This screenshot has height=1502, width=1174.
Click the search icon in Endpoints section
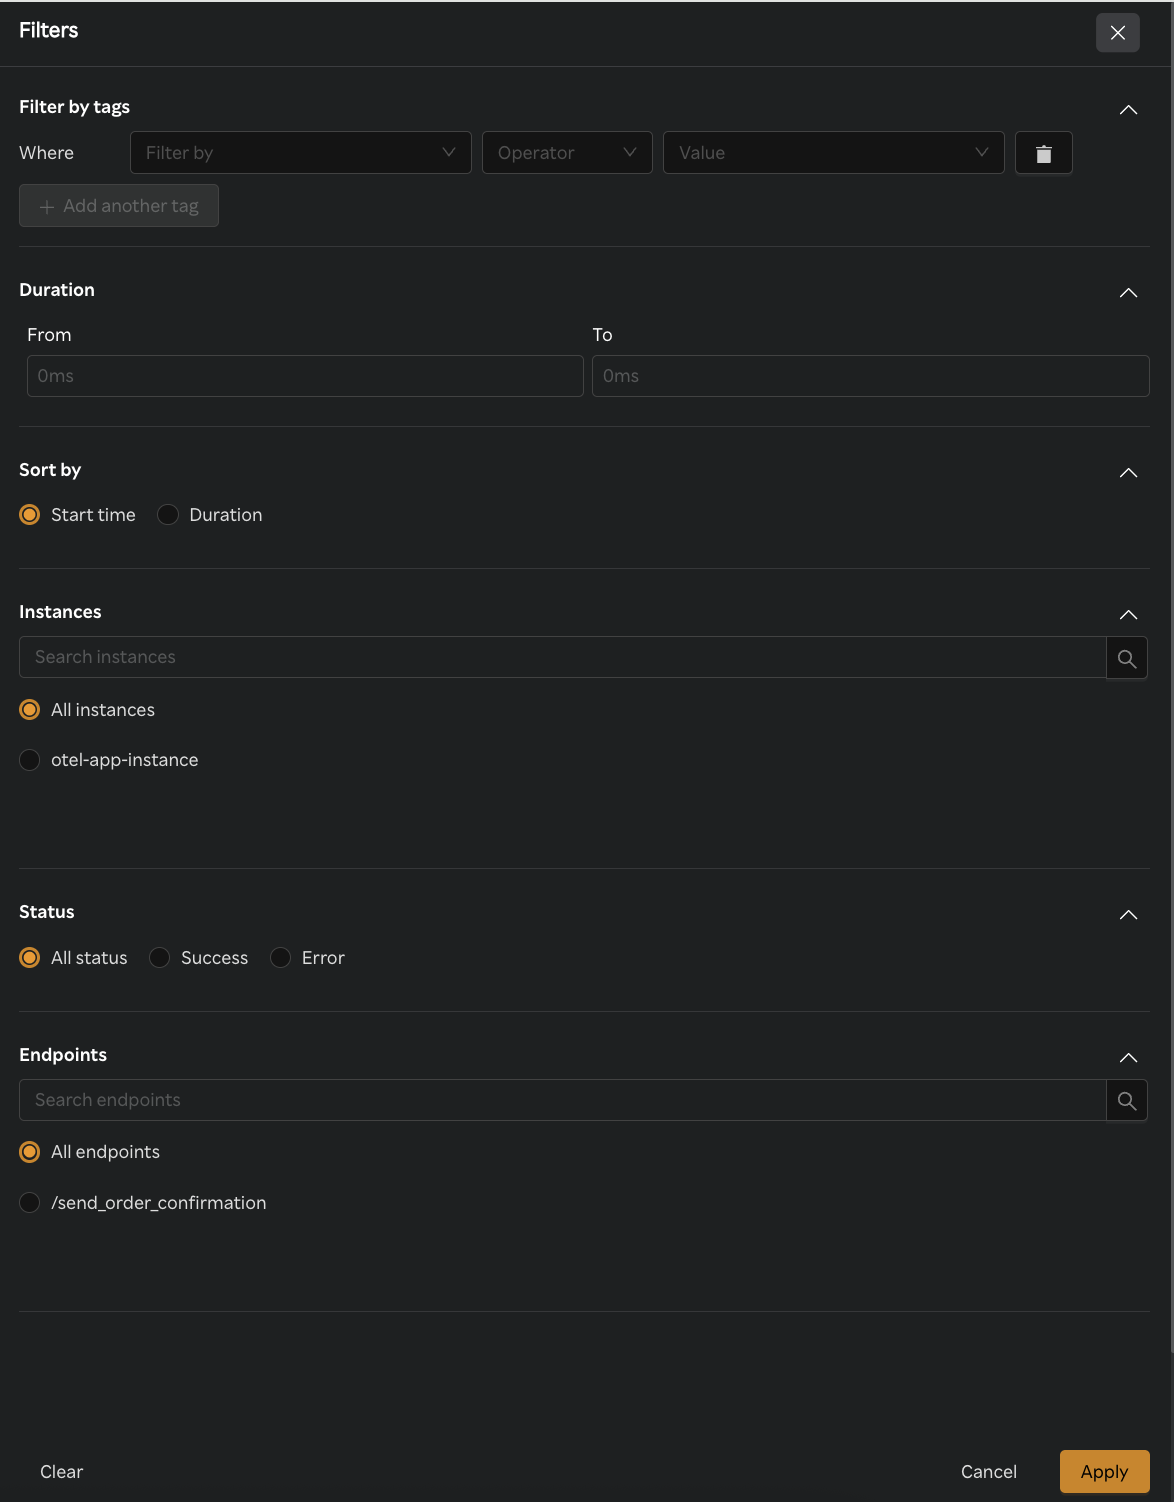pyautogui.click(x=1127, y=1100)
